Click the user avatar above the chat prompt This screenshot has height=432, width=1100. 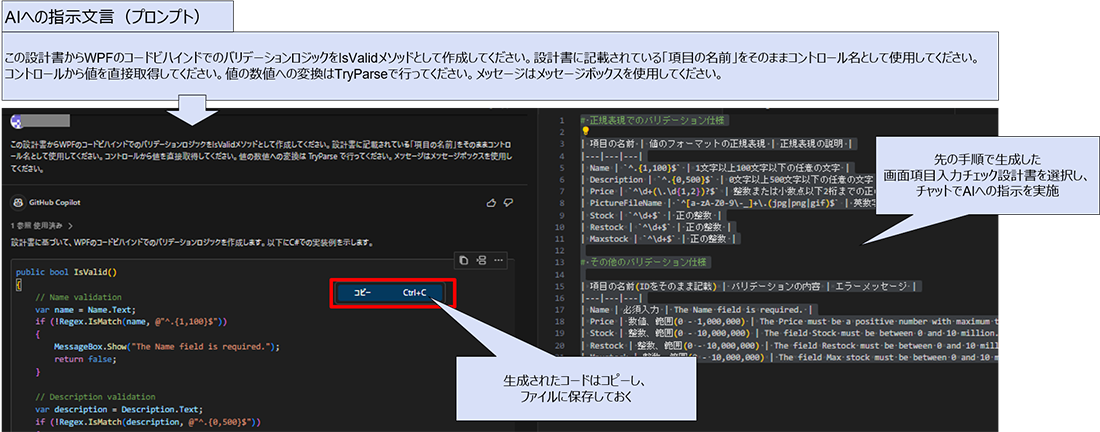(17, 120)
